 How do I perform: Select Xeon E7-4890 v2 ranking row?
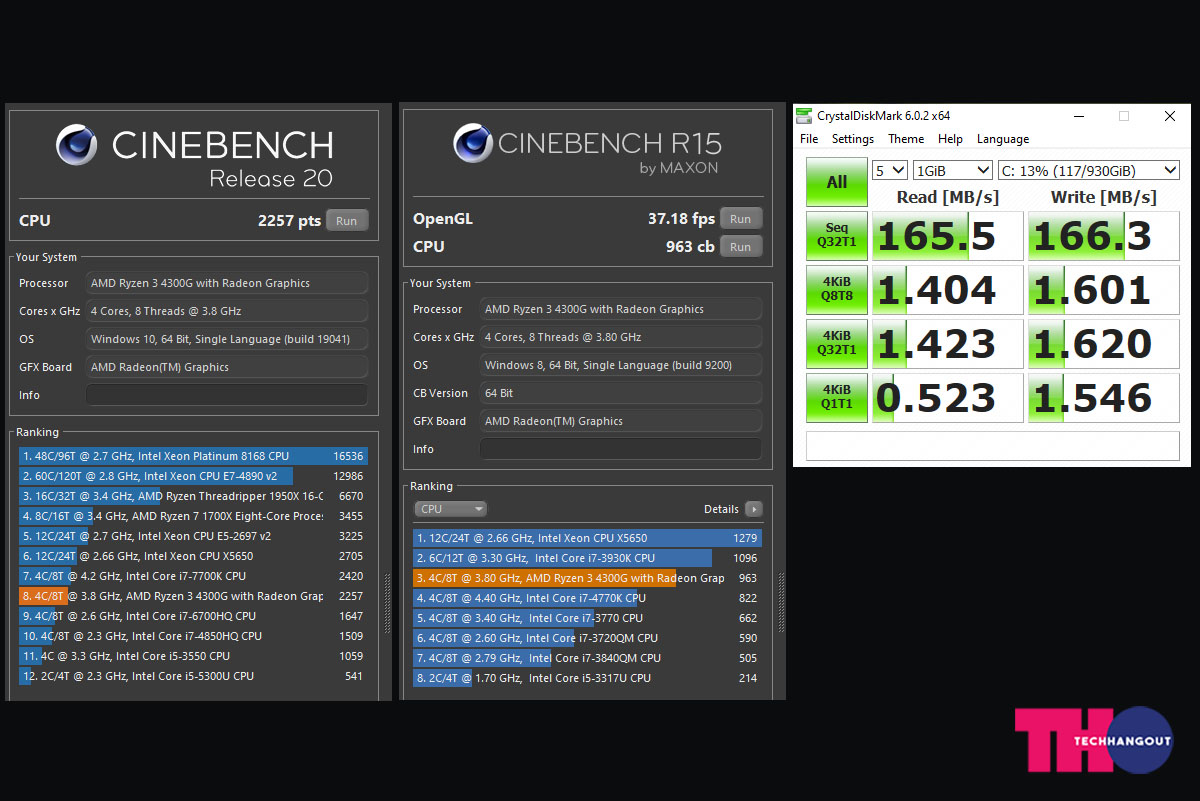click(x=193, y=476)
